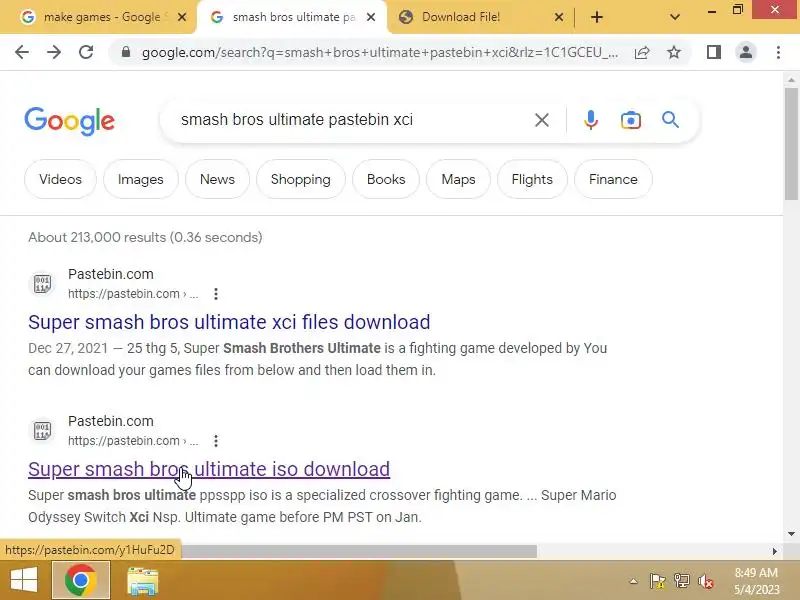
Task: Filter results by Videos
Action: [60, 179]
